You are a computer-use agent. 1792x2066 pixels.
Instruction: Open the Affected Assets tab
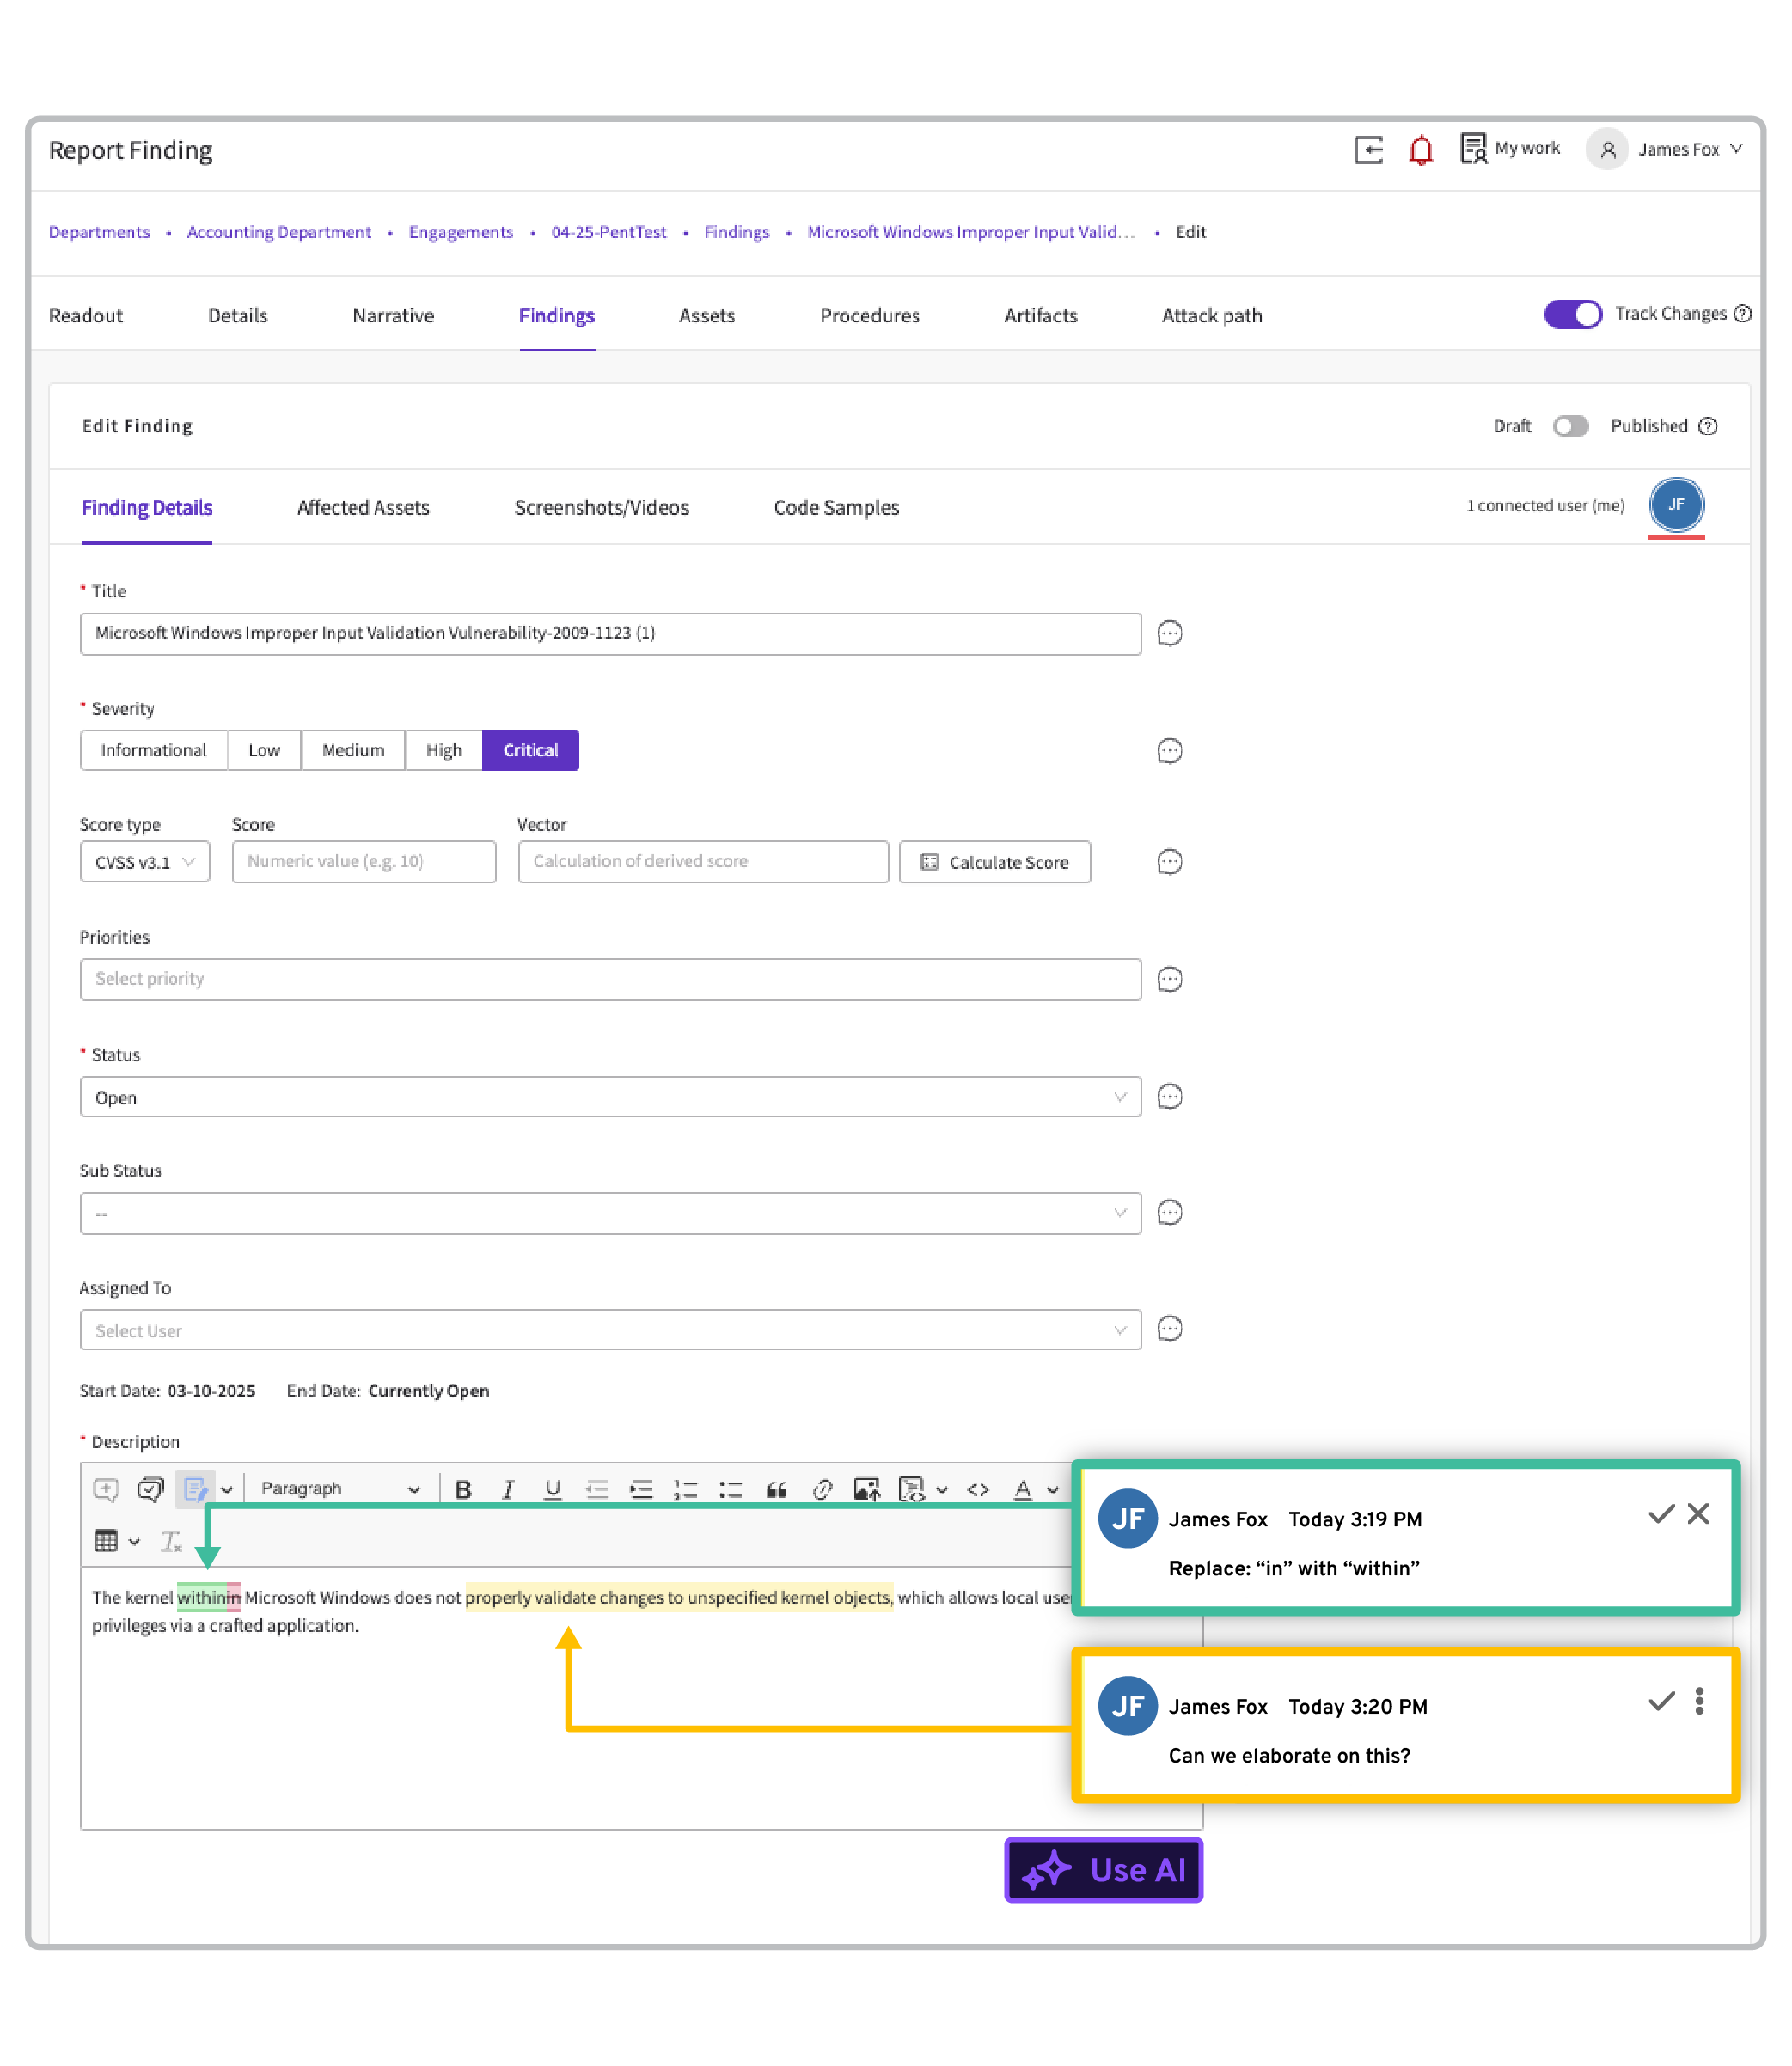coord(363,508)
